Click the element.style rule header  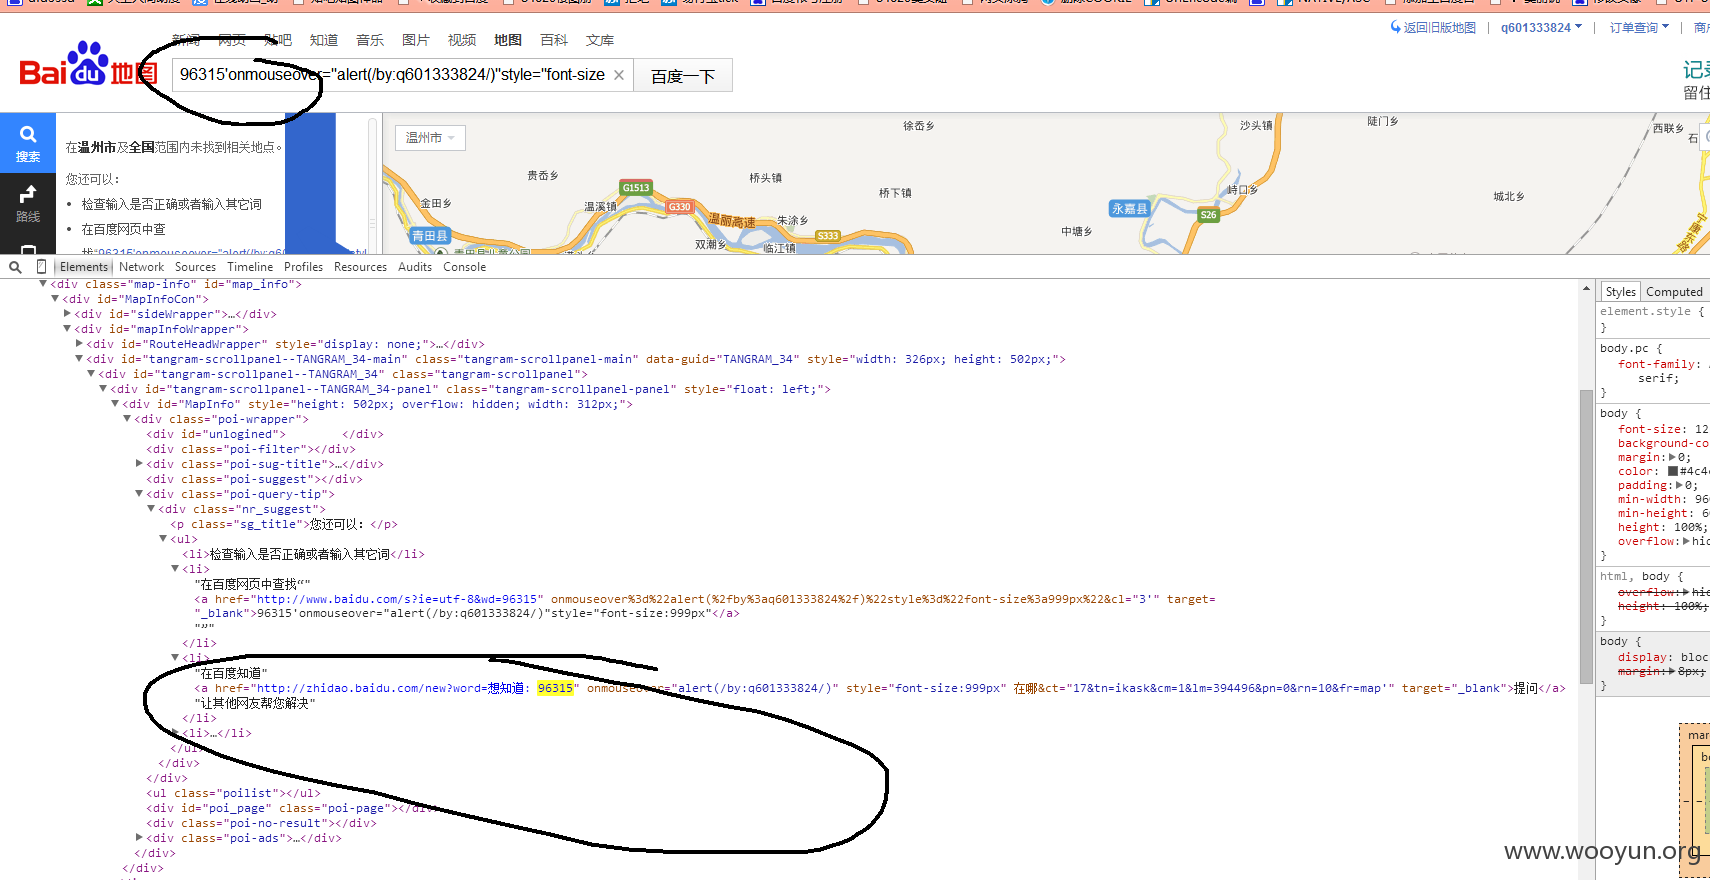[1651, 311]
